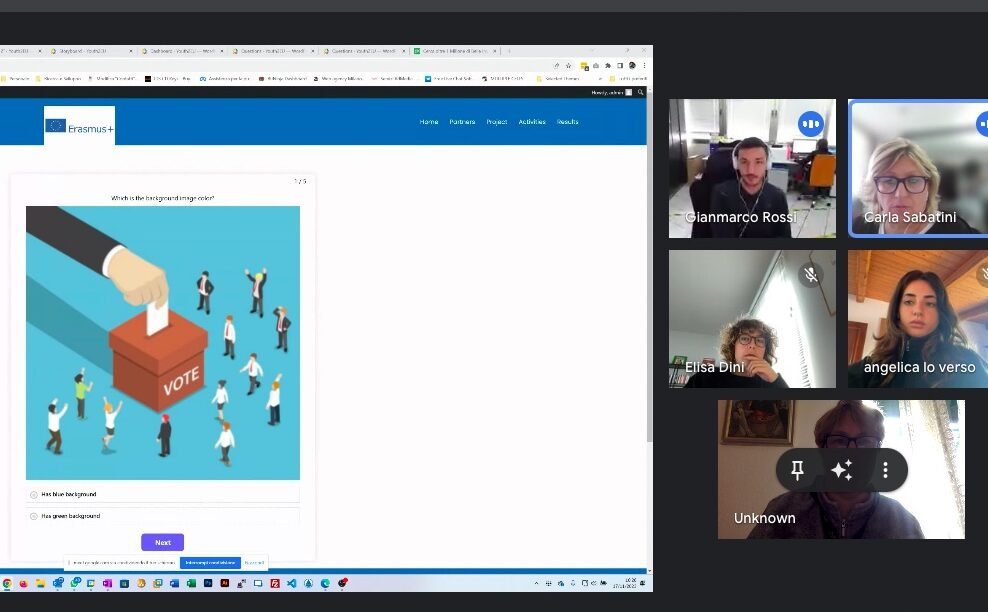
Task: Click the taskbar clock and date
Action: click(624, 583)
